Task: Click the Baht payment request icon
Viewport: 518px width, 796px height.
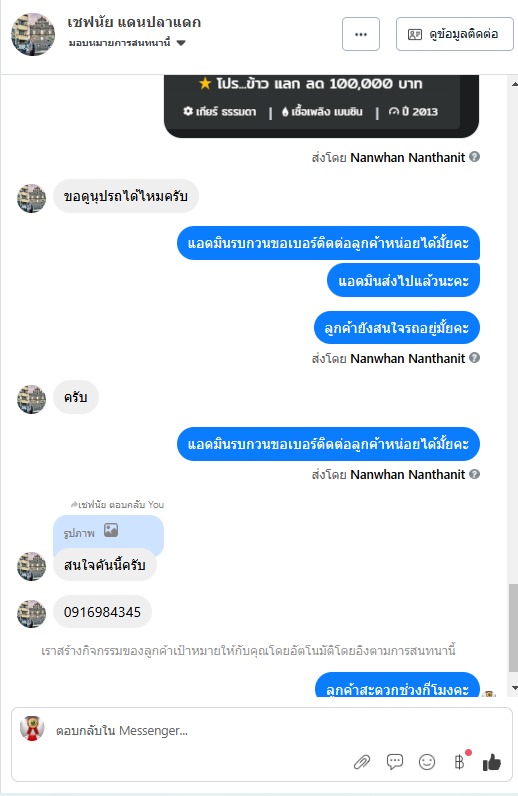Action: (459, 761)
